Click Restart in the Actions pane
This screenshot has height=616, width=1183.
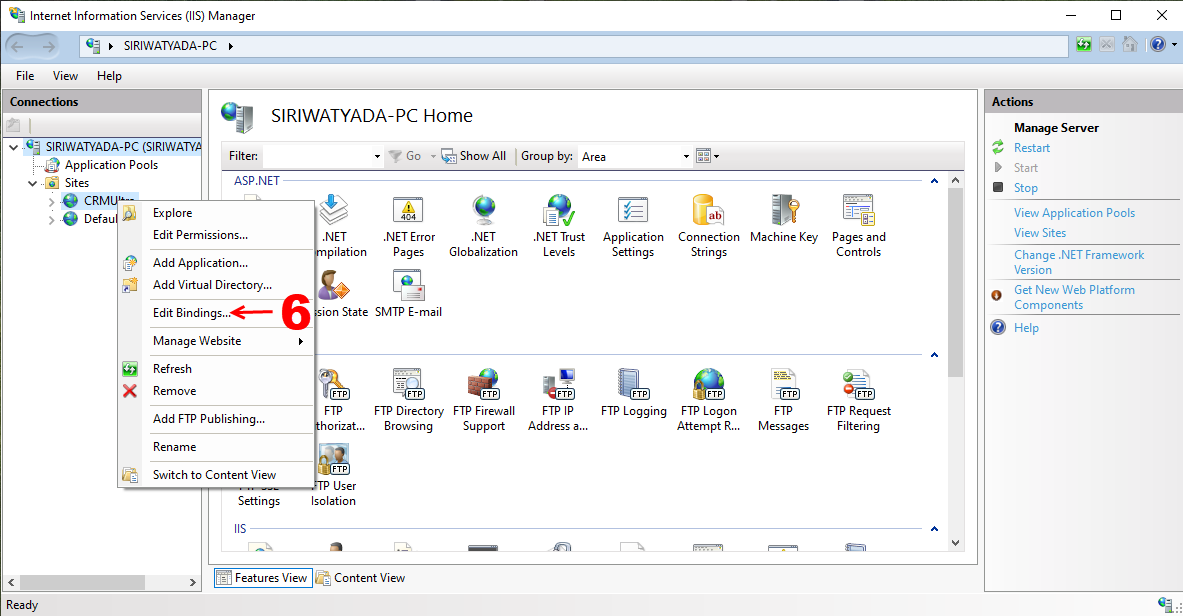(1031, 148)
